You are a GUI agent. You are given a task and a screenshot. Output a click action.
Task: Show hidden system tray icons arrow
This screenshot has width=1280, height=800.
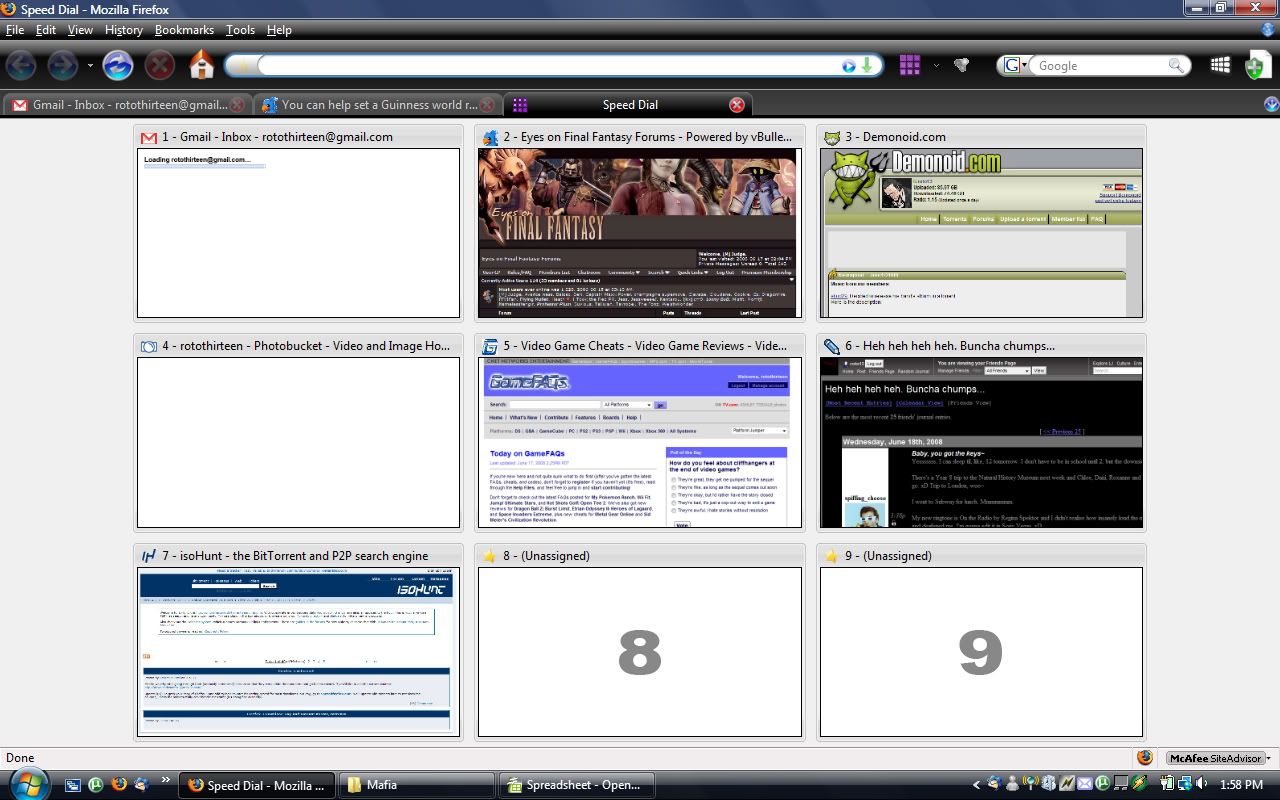[977, 785]
